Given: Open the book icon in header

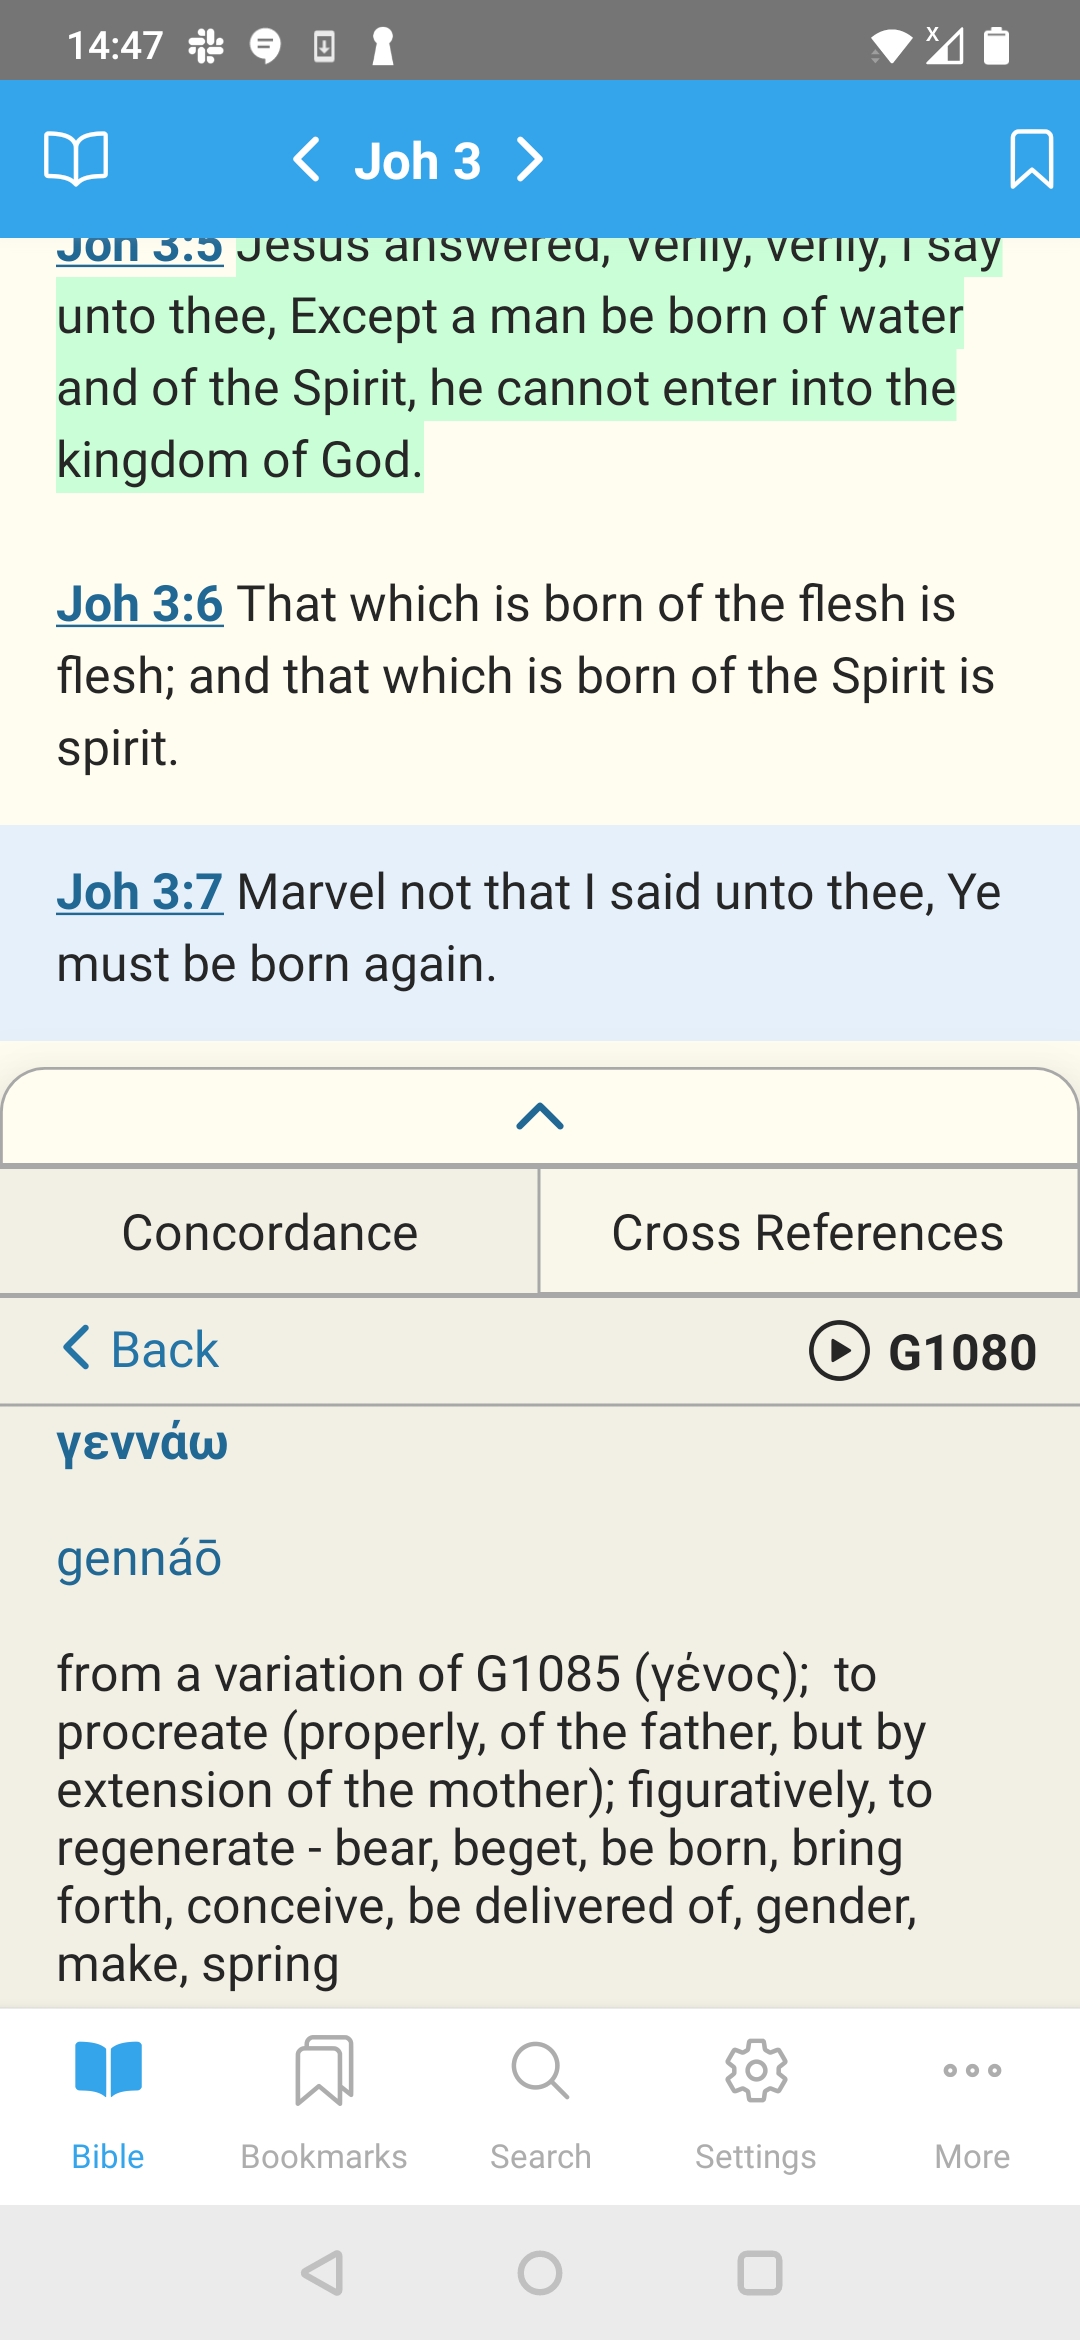Looking at the screenshot, I should coord(76,158).
